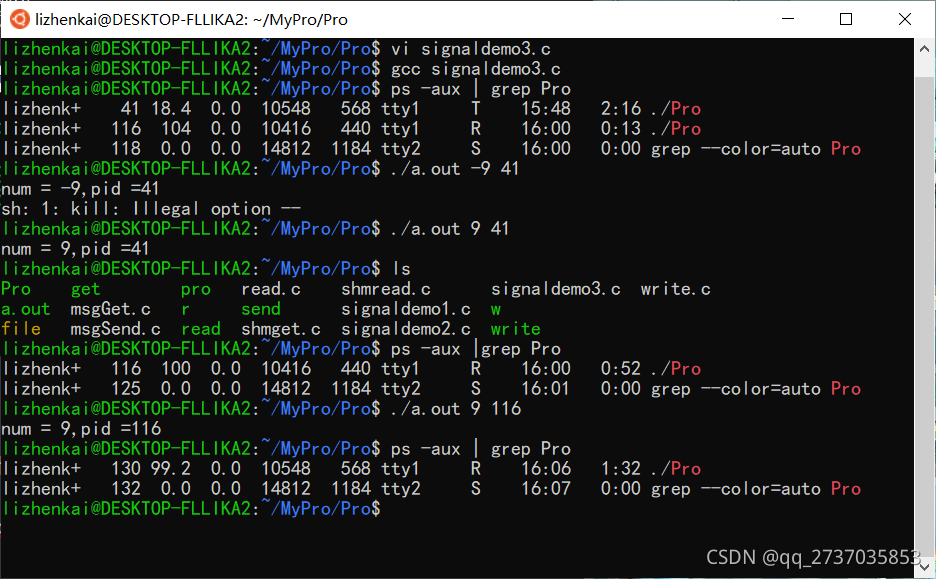Click green 'send' executable in listing

(261, 309)
